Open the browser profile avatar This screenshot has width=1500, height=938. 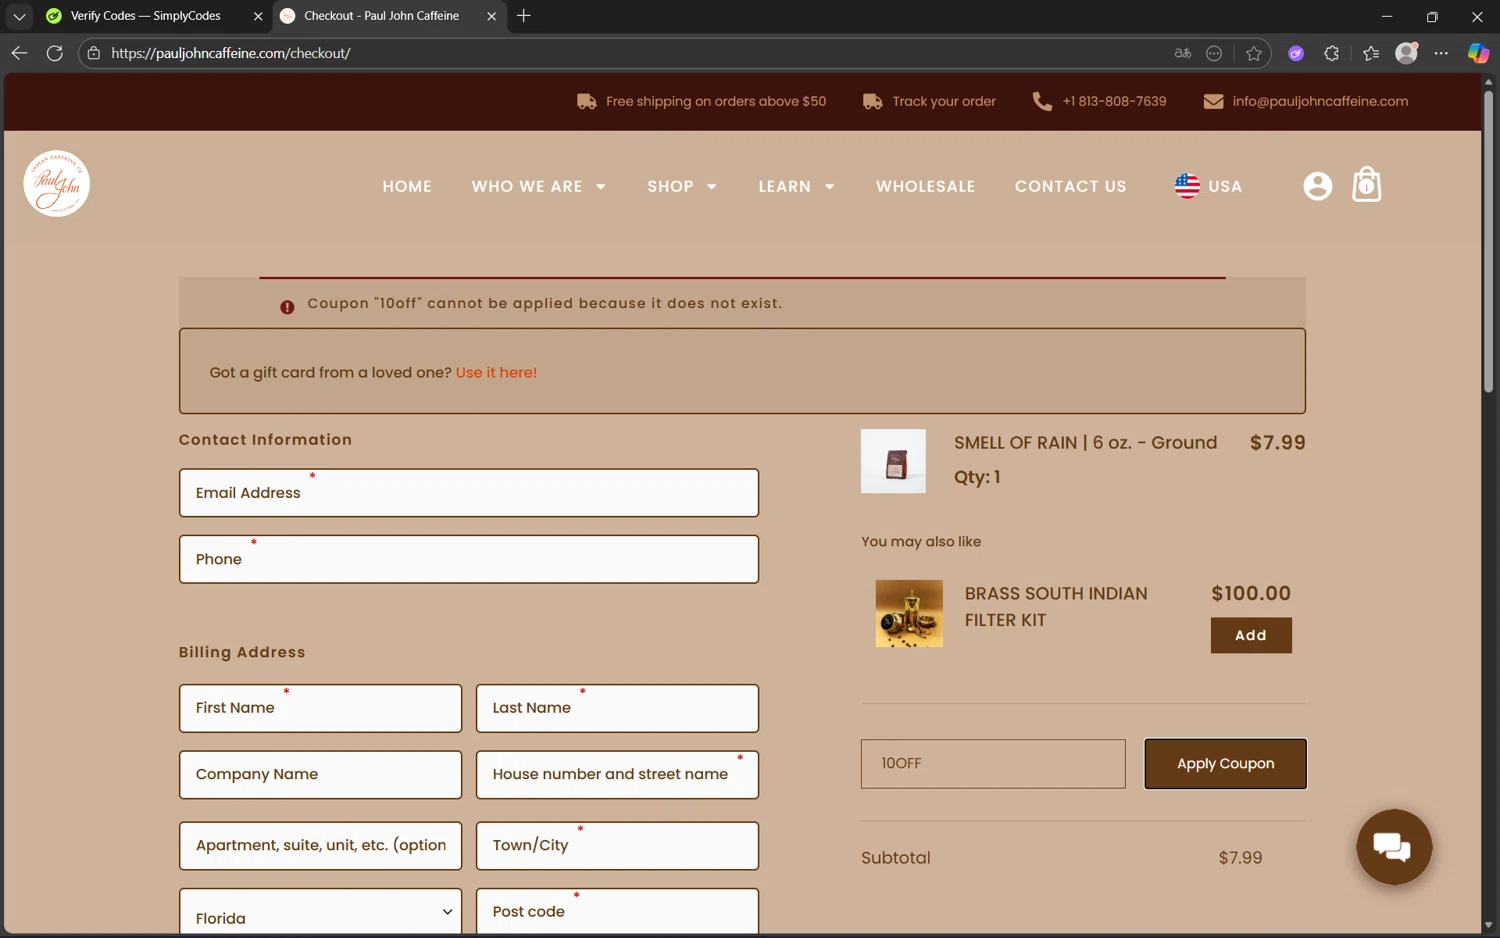[1407, 53]
